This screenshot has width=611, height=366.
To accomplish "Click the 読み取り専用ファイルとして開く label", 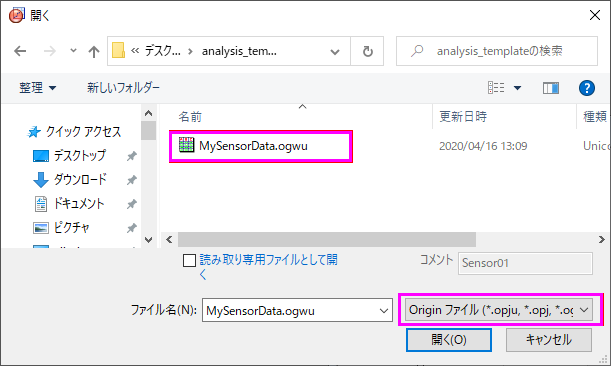I will coord(268,267).
